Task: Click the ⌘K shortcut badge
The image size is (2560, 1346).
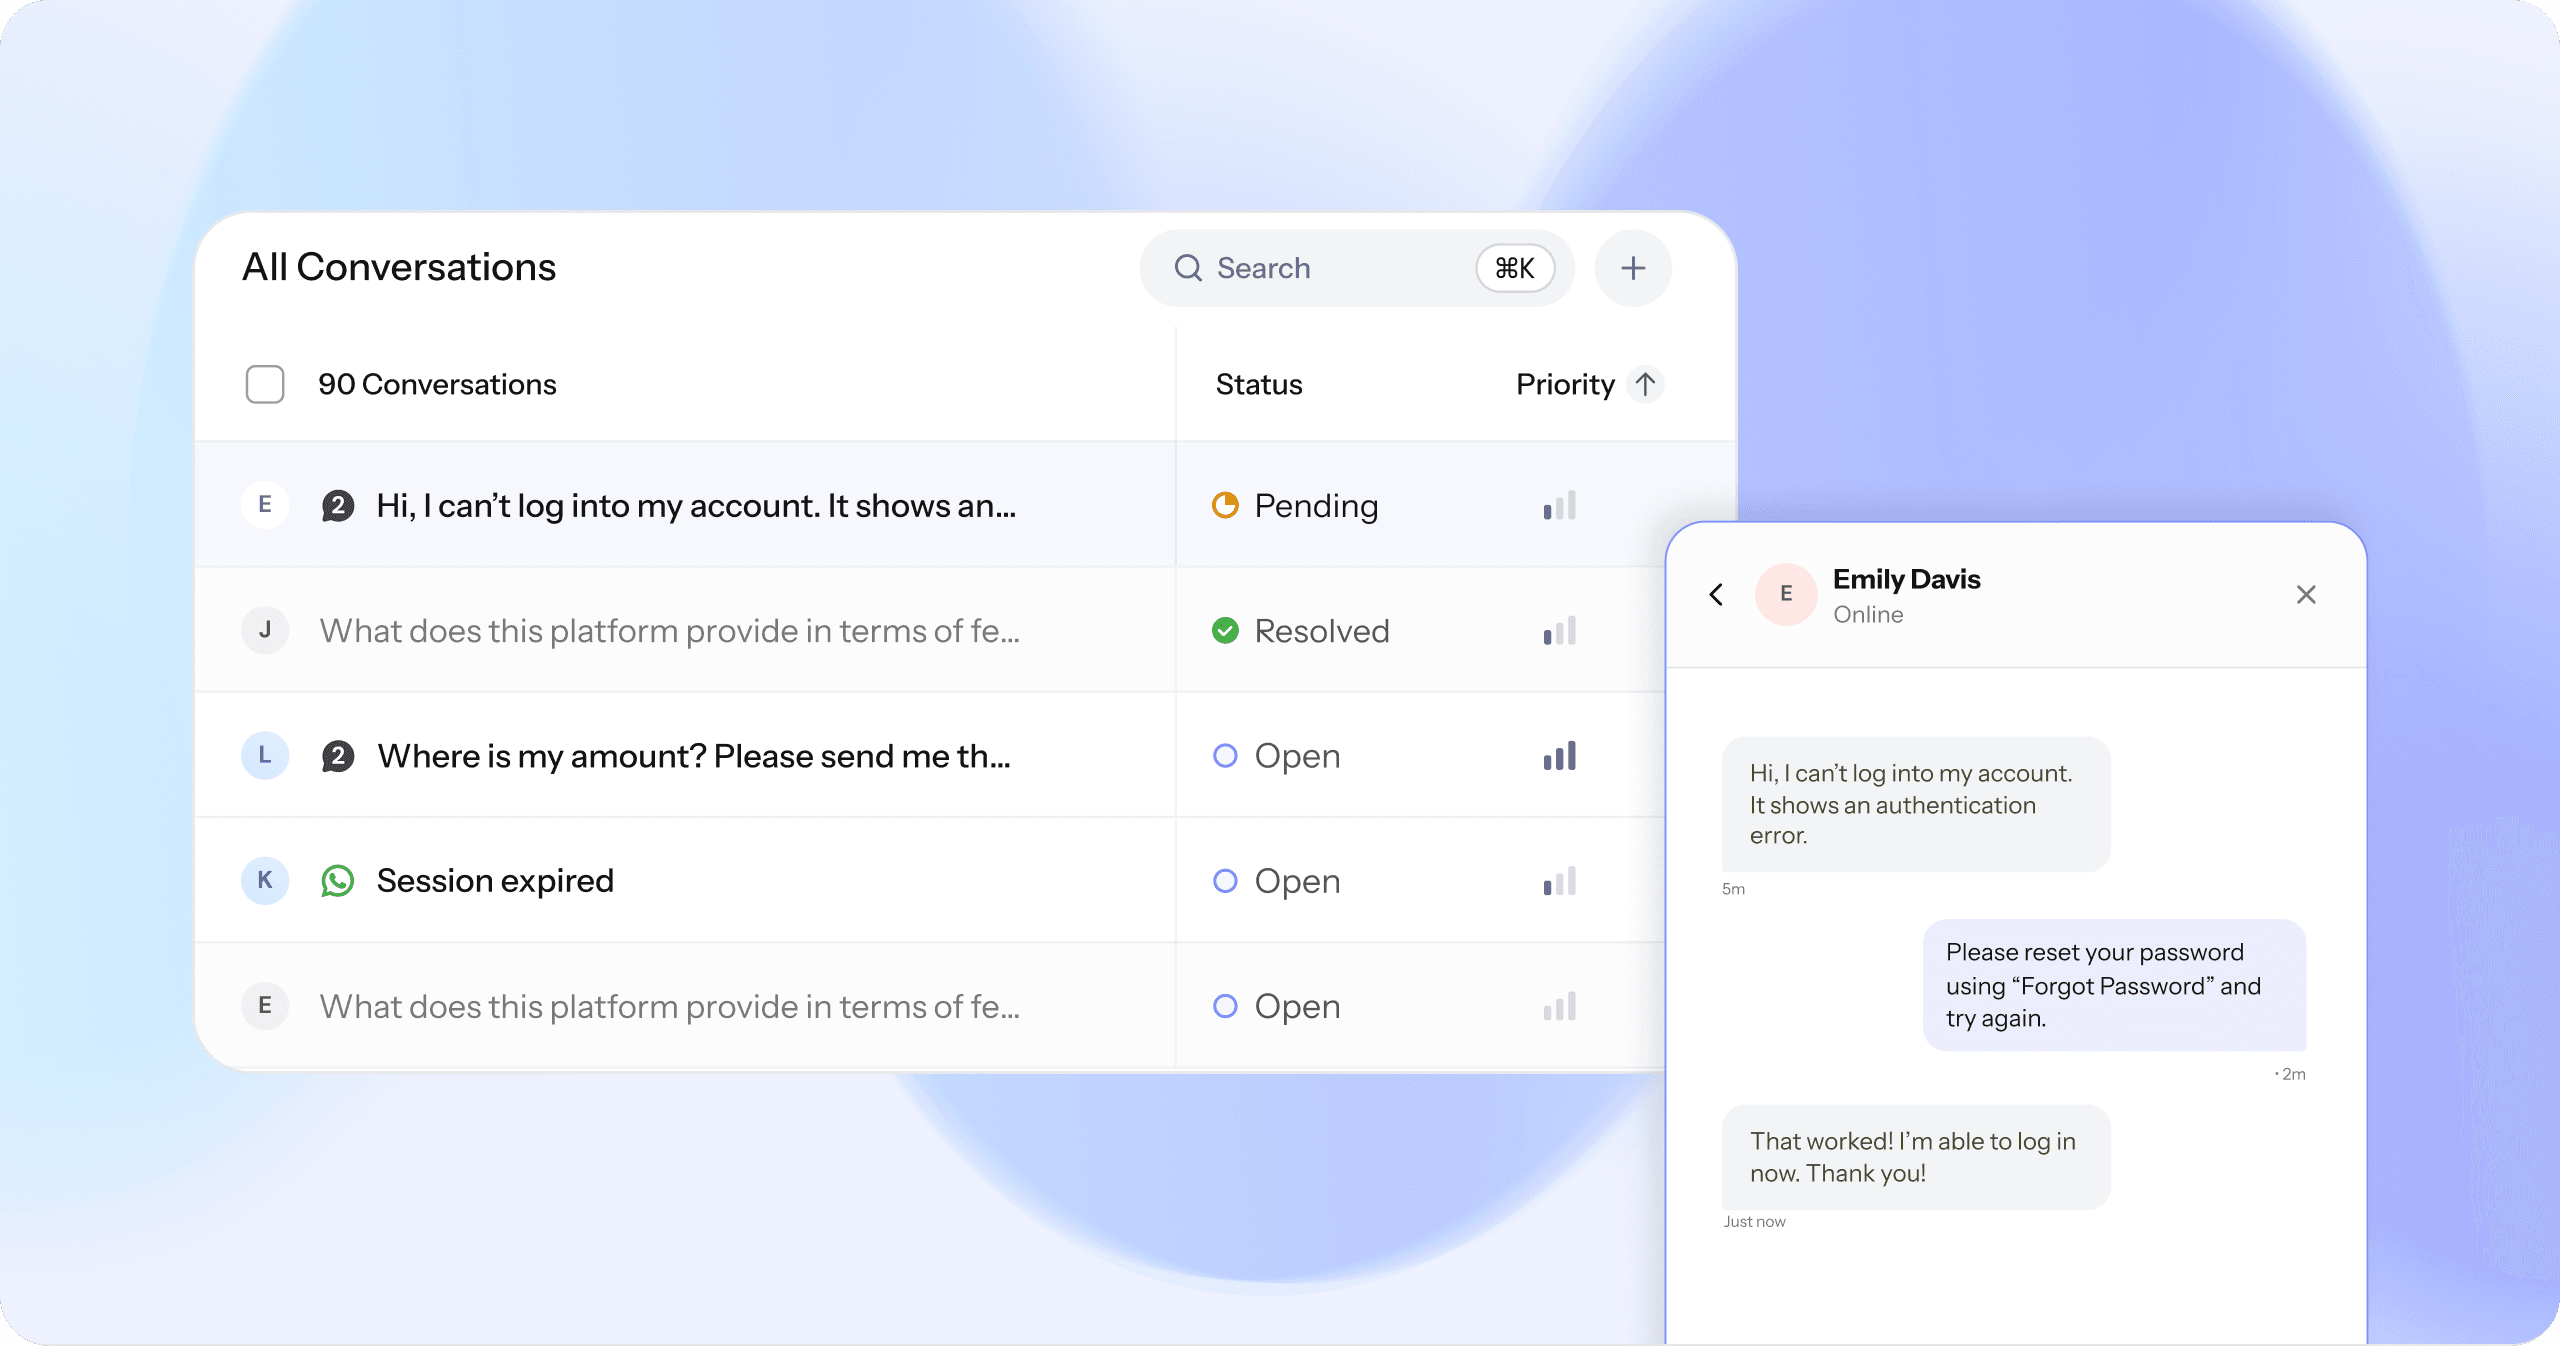Action: (x=1515, y=268)
